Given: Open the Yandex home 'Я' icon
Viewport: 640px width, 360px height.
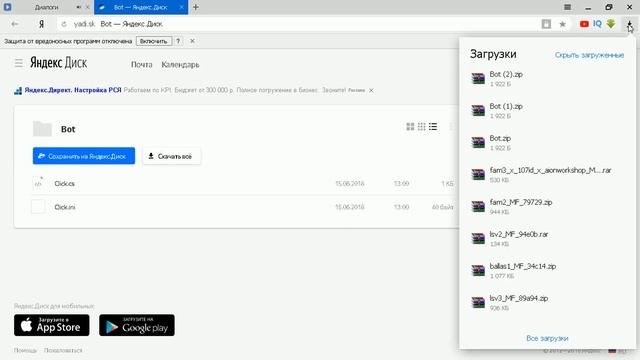Looking at the screenshot, I should coord(41,24).
